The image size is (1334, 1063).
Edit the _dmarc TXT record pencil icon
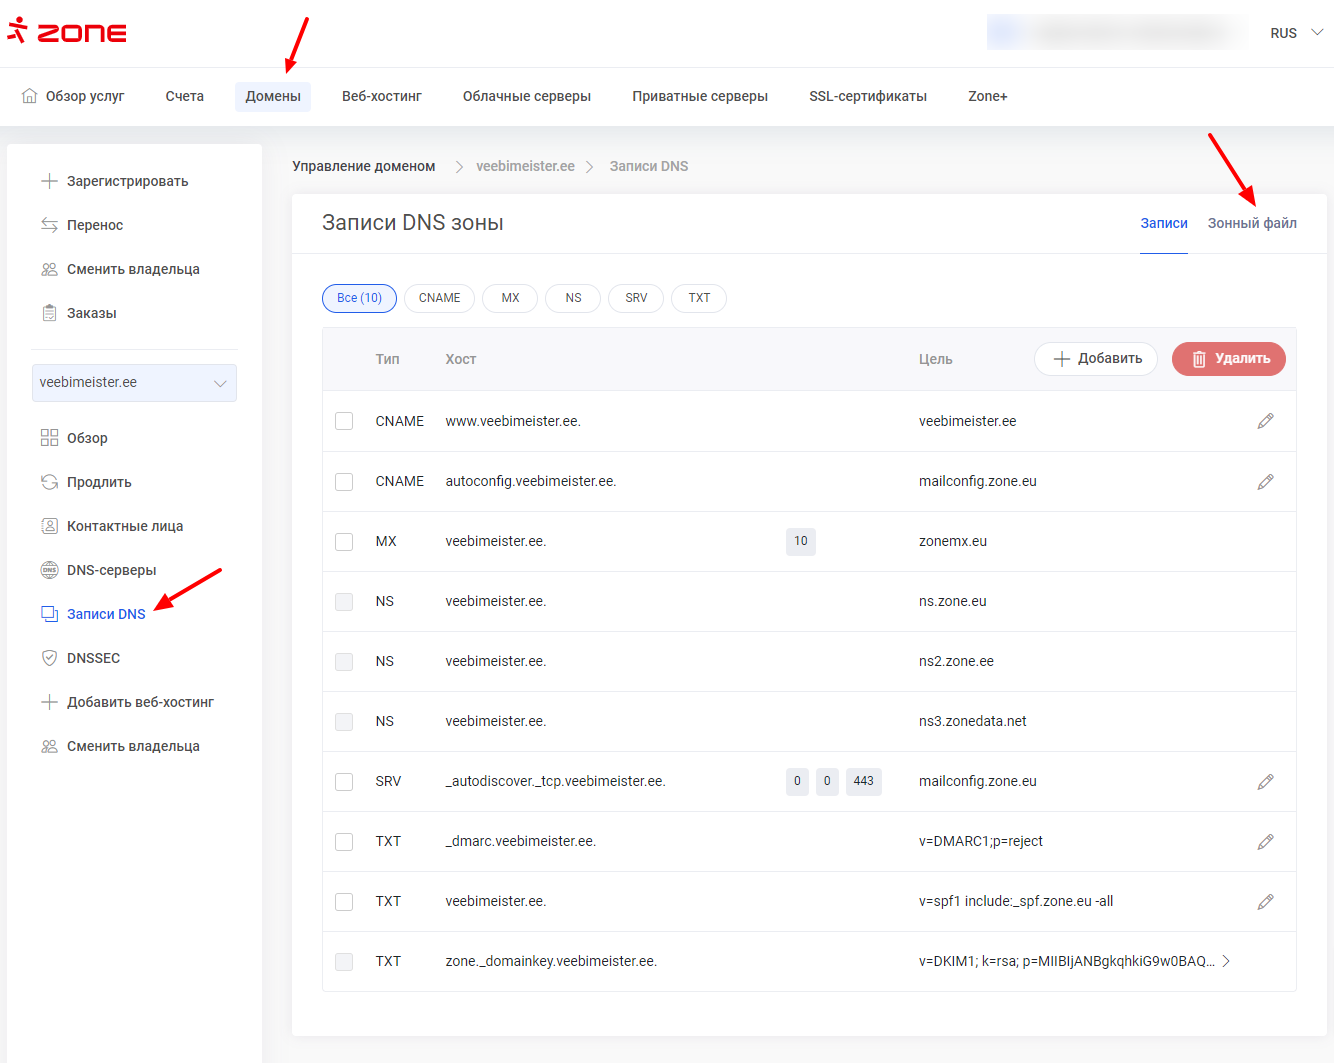(x=1265, y=842)
